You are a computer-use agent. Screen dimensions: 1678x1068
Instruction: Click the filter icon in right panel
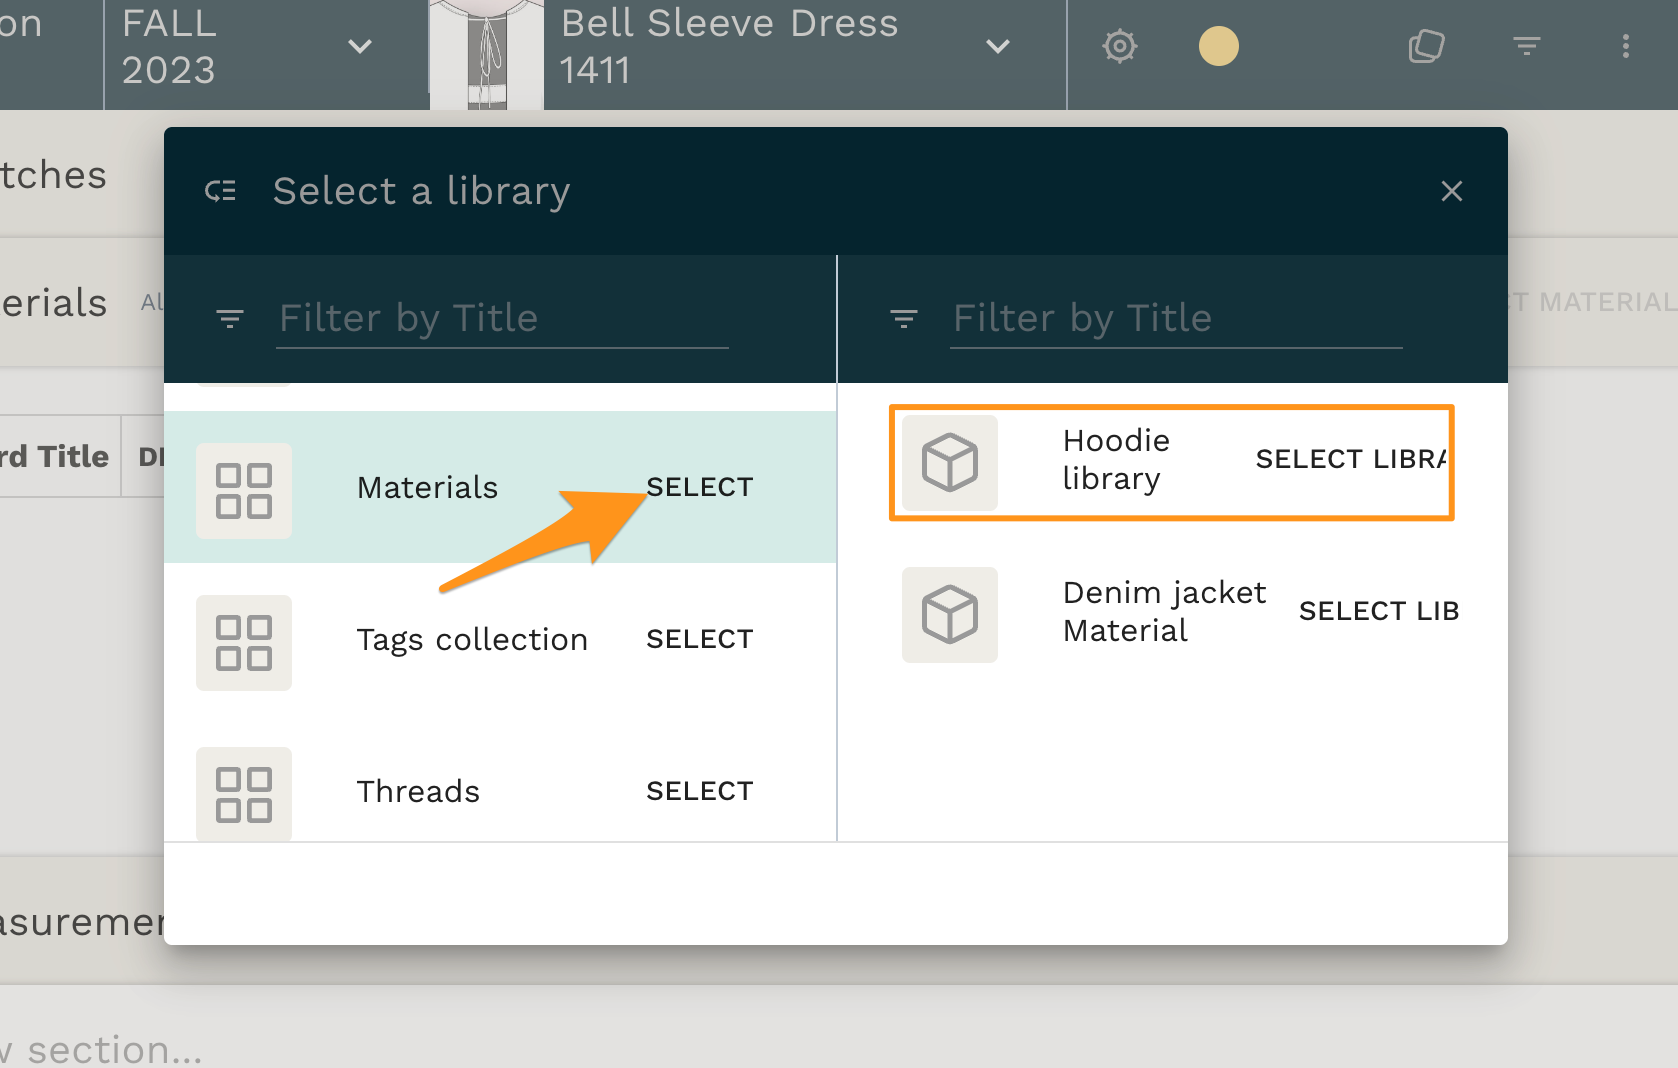(x=904, y=319)
